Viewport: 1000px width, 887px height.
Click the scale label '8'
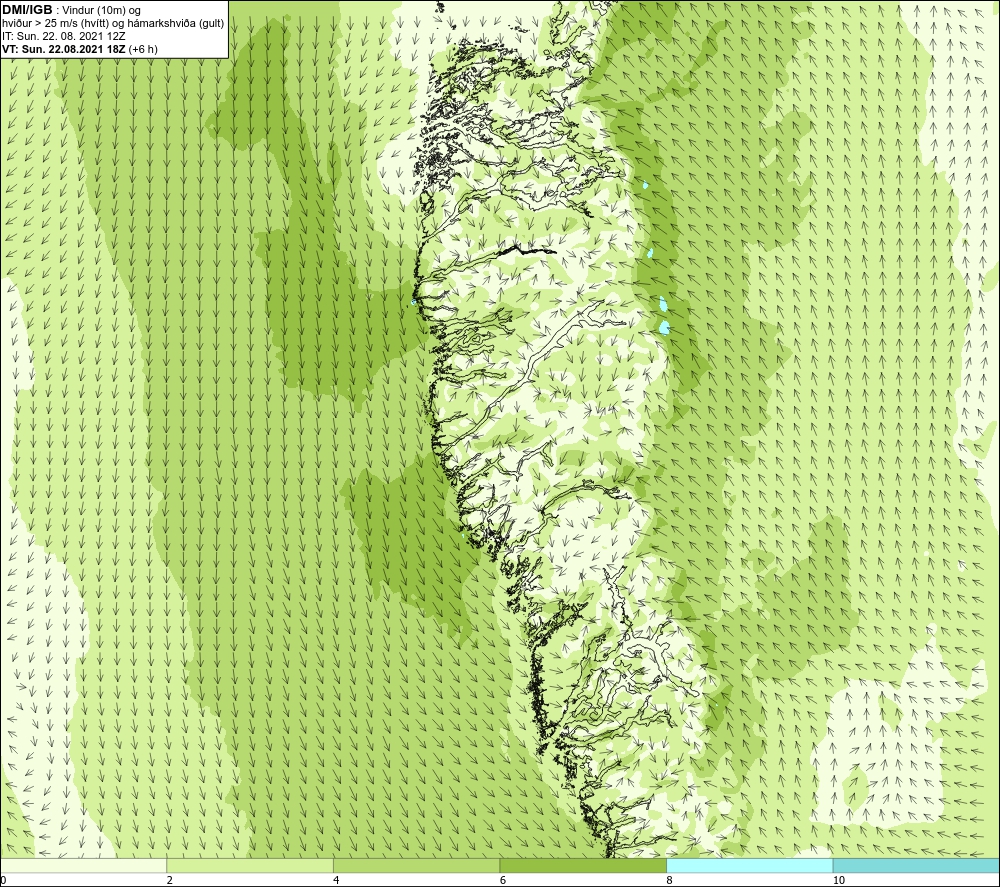click(669, 880)
